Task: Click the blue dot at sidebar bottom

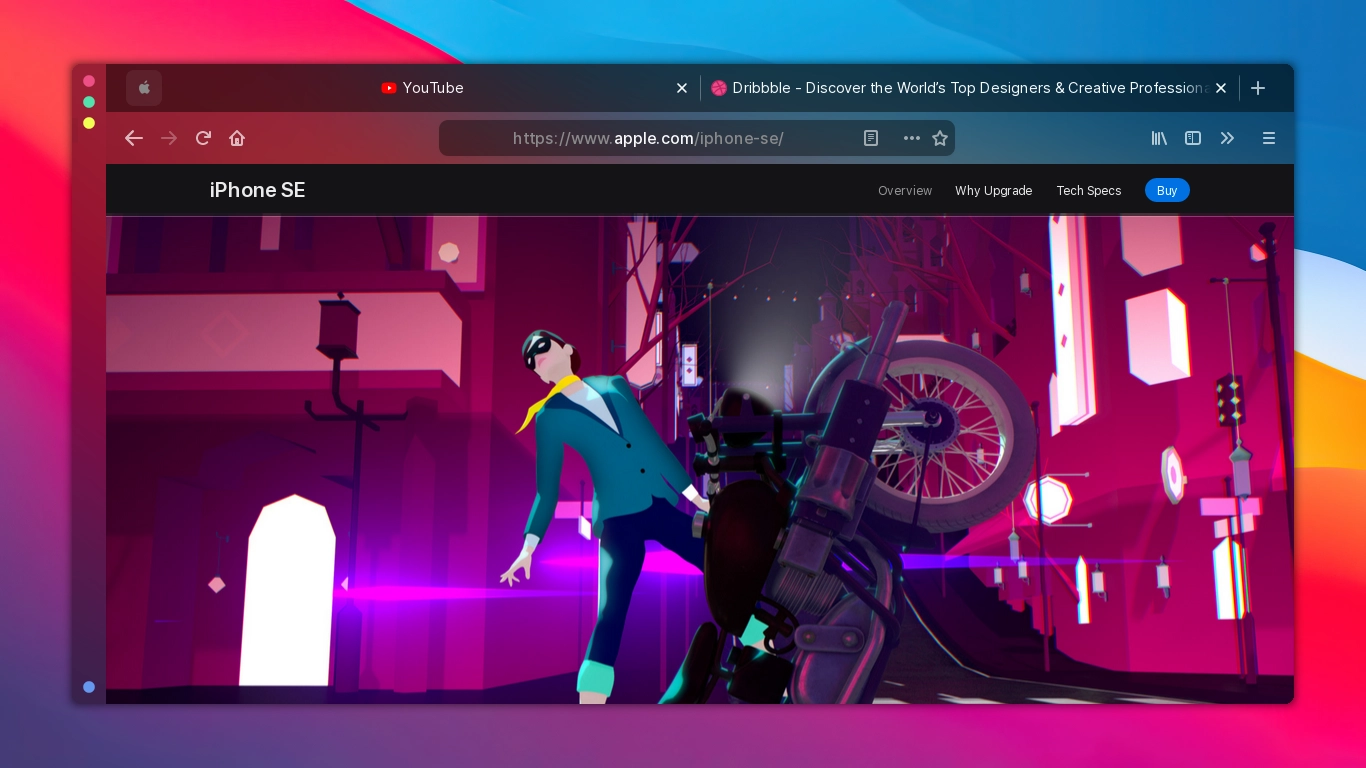Action: pos(89,687)
